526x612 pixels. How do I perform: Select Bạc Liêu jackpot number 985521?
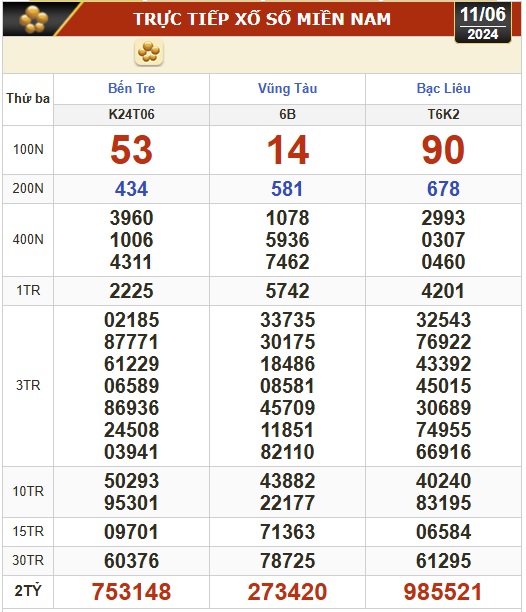443,592
